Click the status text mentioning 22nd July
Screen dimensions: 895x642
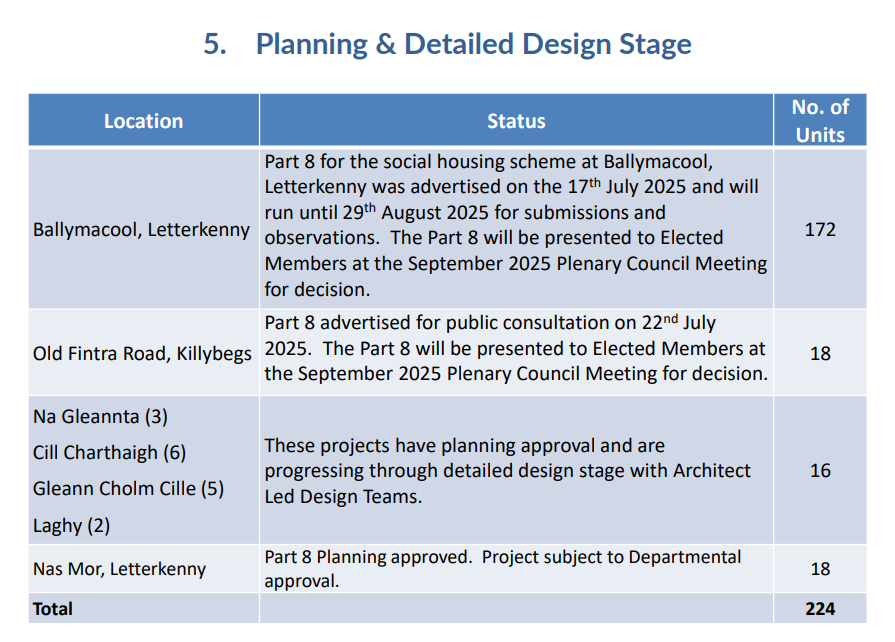tap(515, 349)
